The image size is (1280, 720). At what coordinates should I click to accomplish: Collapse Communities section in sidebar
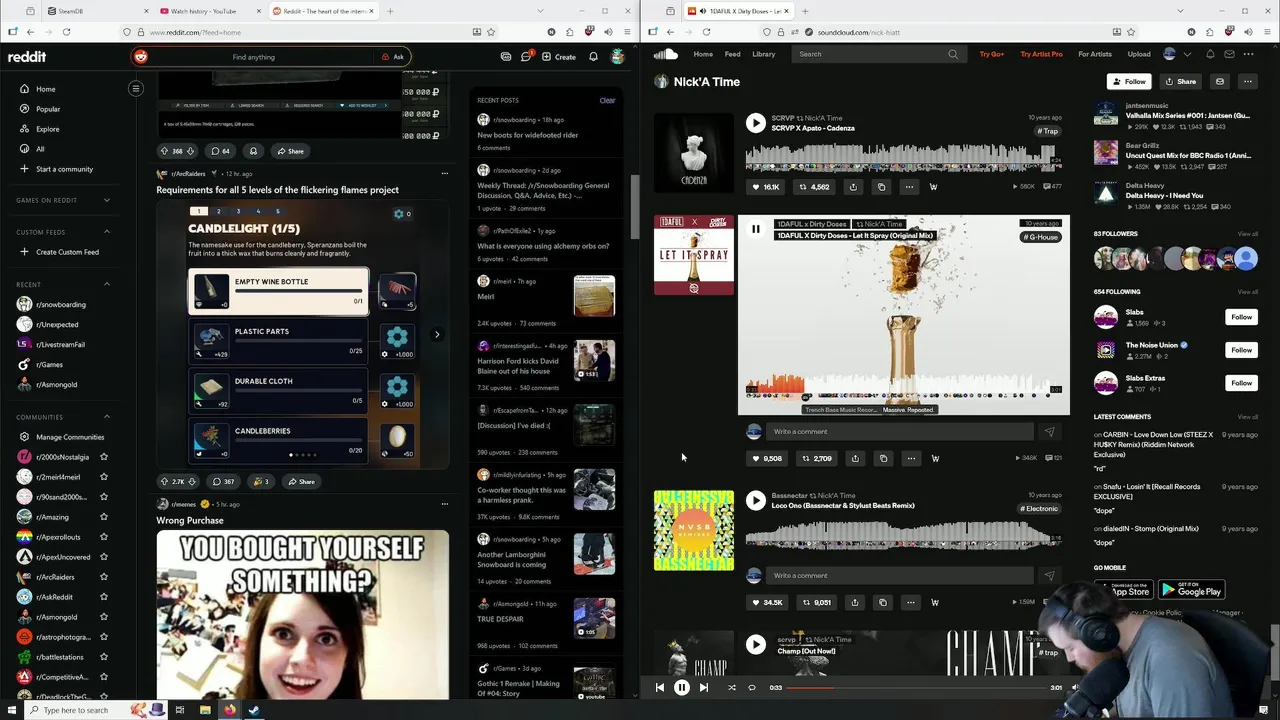coord(107,417)
